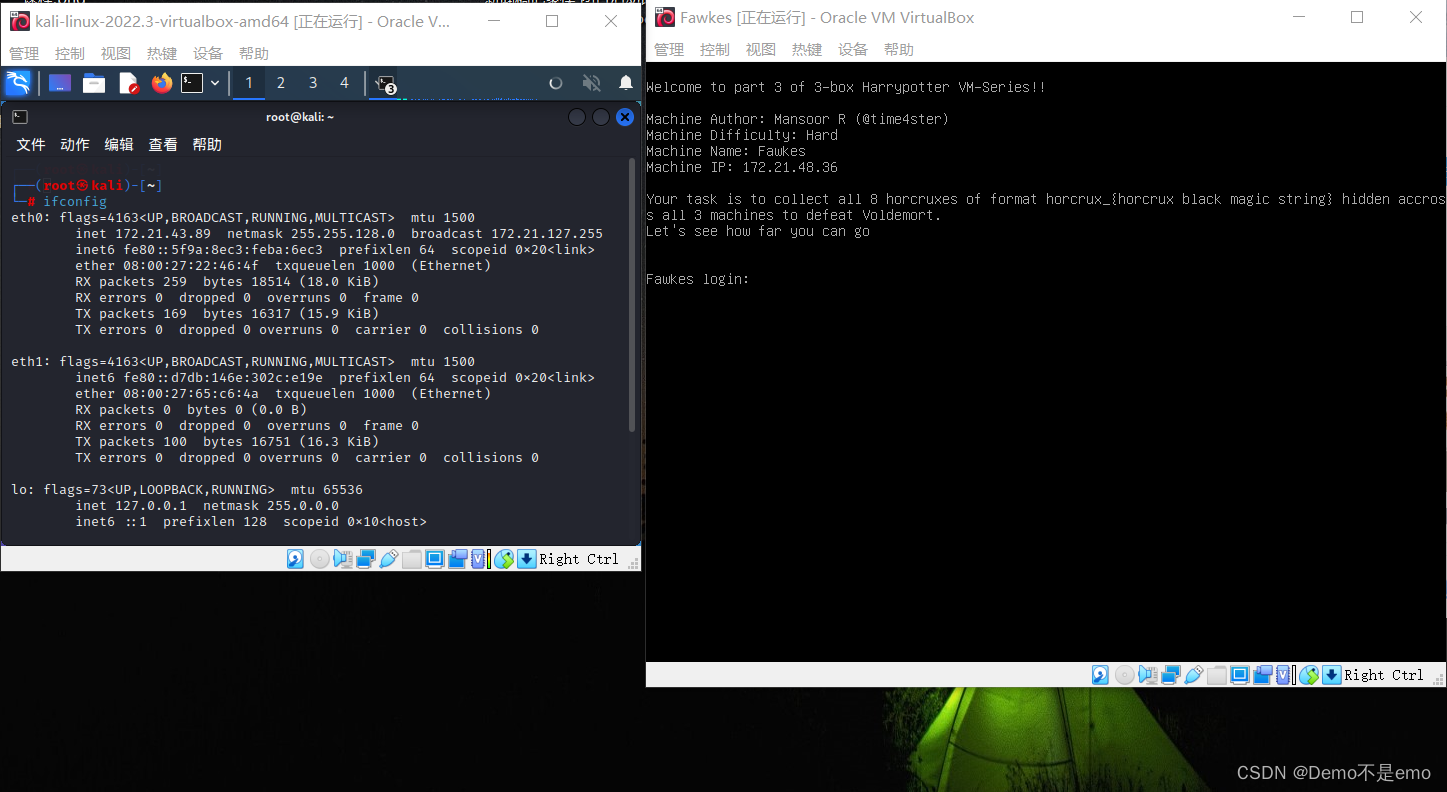Open 管理 menu in Fawkes VirtualBox window
The image size is (1447, 792).
point(669,50)
